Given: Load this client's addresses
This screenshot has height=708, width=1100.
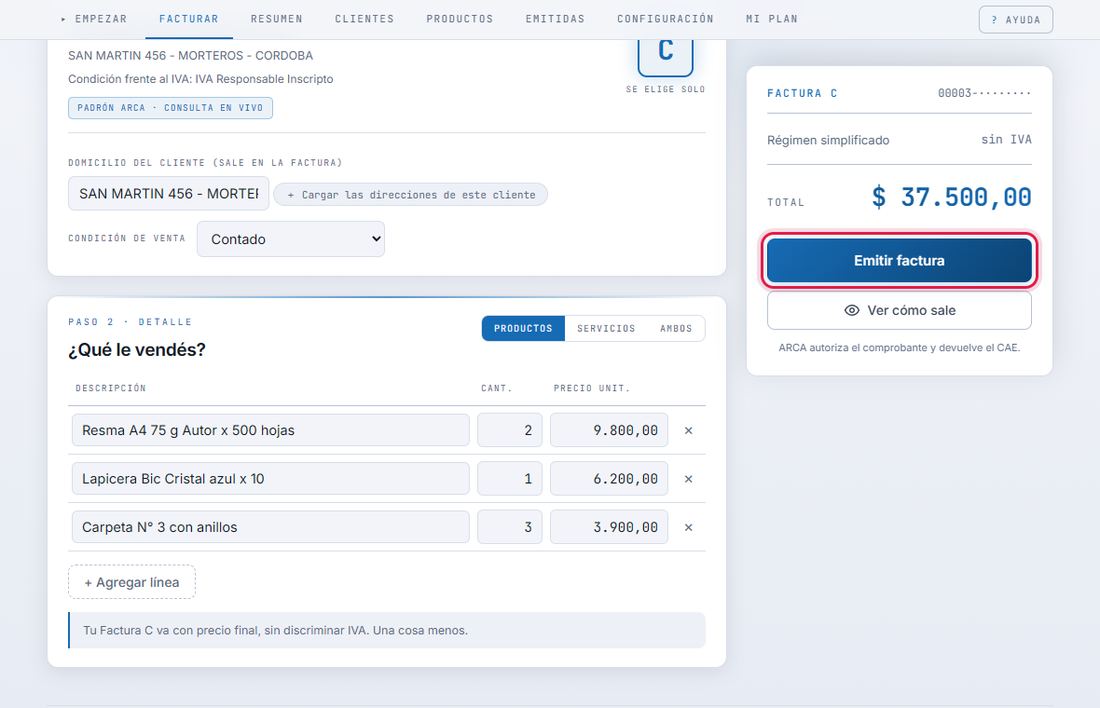Looking at the screenshot, I should (x=410, y=194).
